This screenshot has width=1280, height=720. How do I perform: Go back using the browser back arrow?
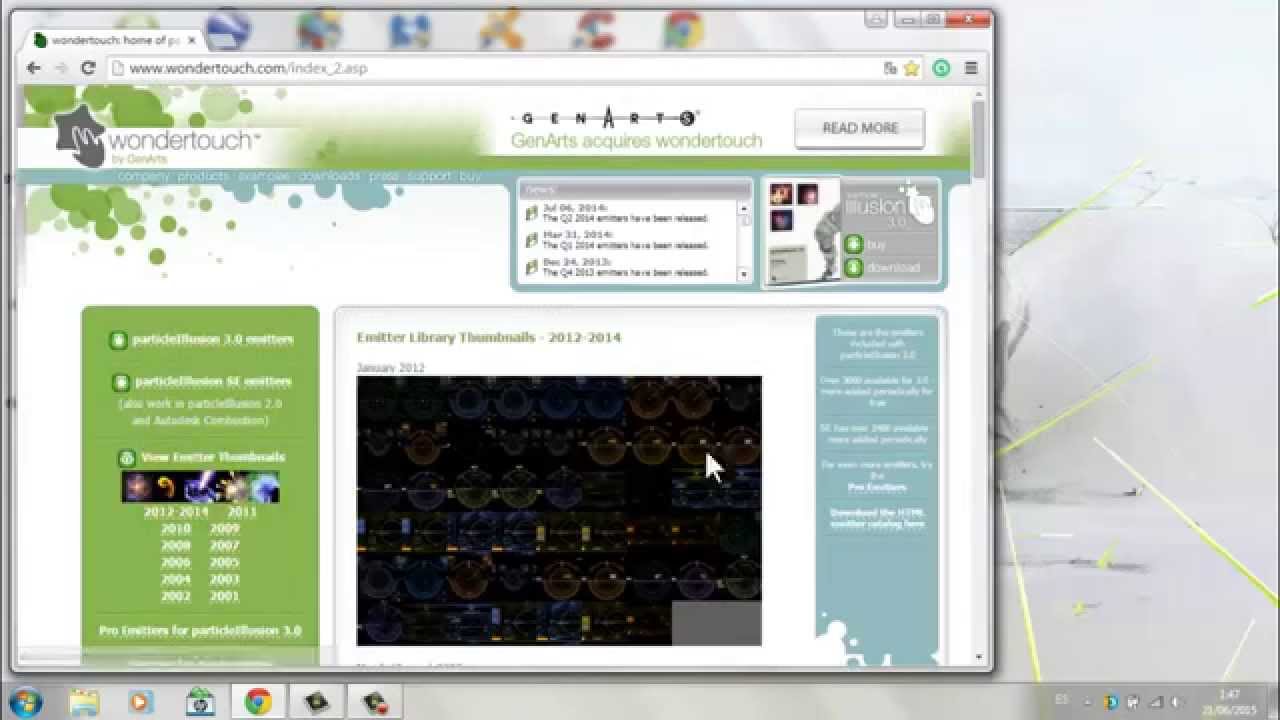(x=34, y=68)
